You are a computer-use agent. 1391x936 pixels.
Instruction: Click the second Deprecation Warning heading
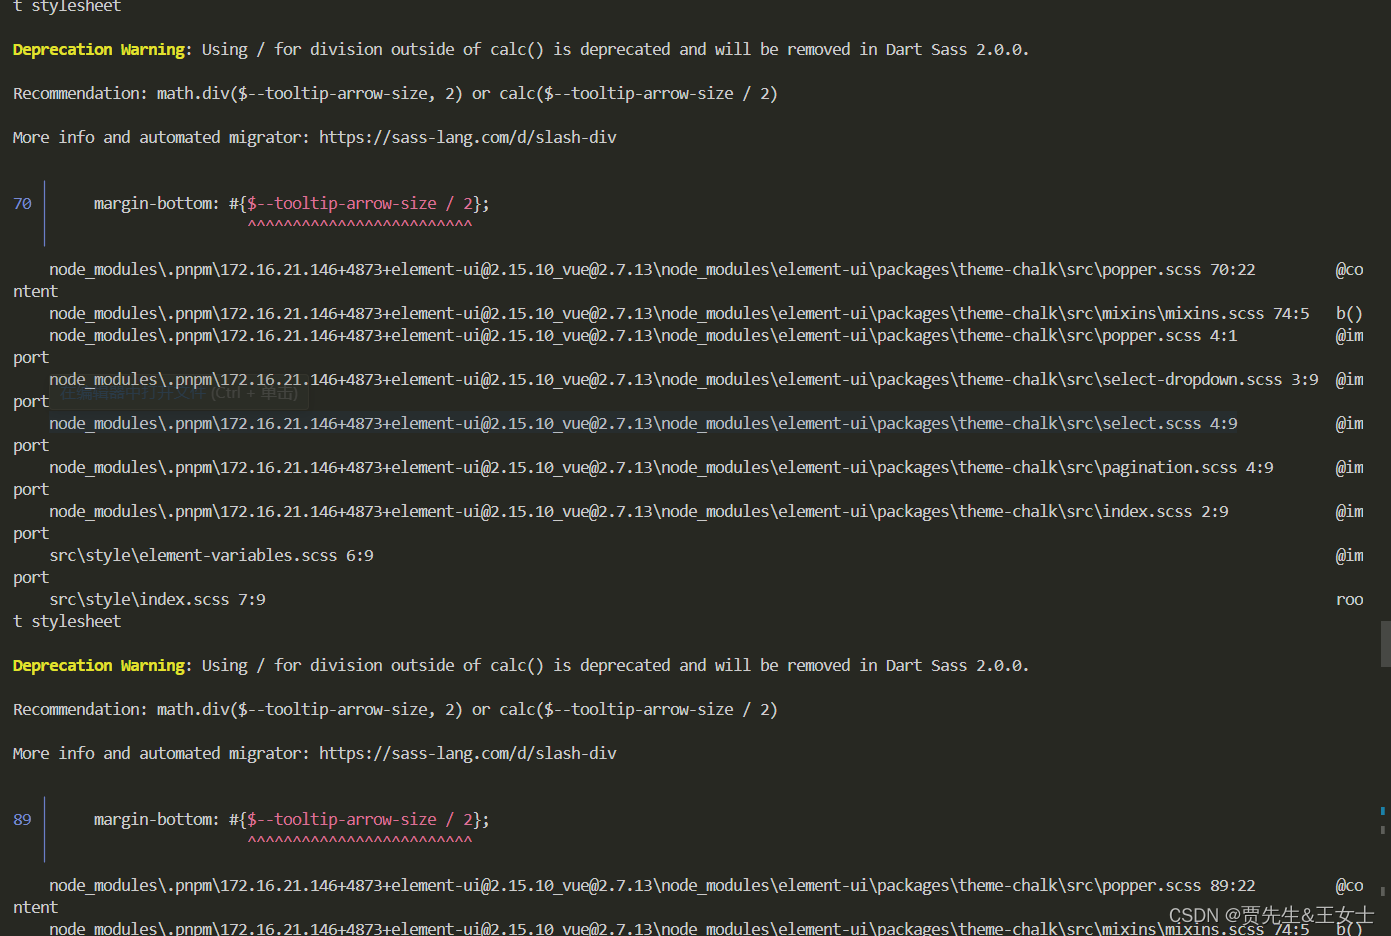click(99, 665)
